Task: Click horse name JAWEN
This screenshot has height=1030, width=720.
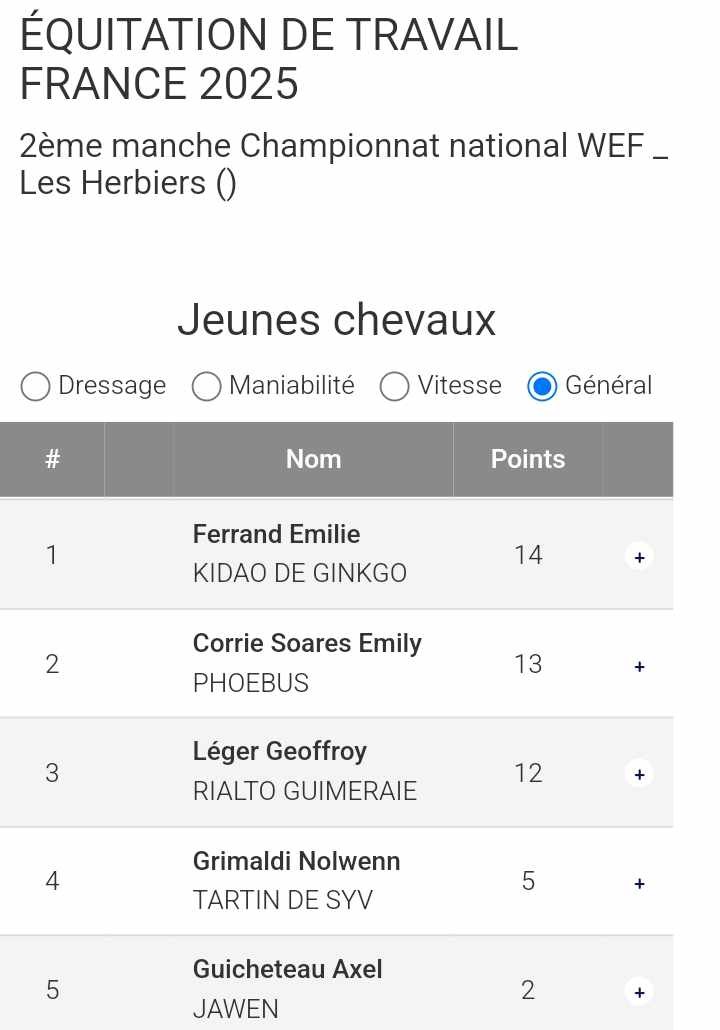Action: pyautogui.click(x=235, y=1010)
